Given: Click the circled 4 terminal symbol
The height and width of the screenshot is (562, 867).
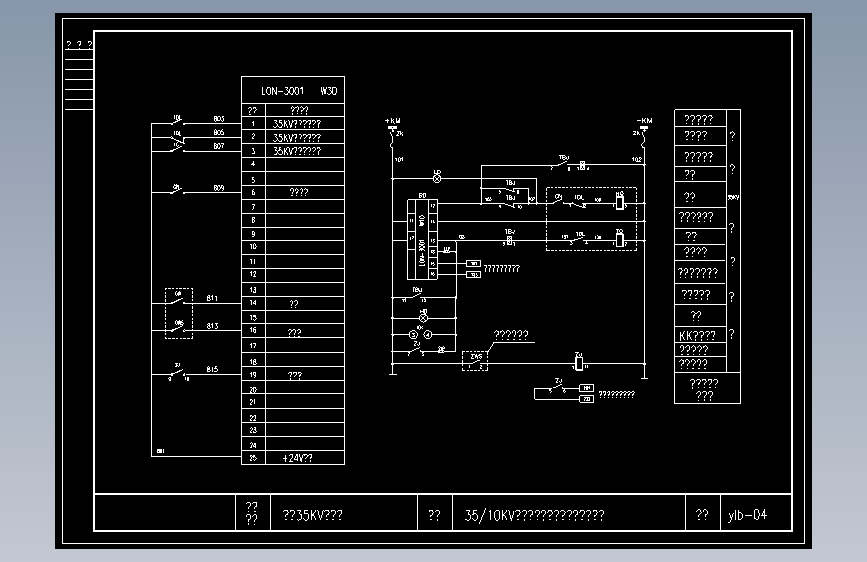Looking at the screenshot, I should (x=428, y=335).
